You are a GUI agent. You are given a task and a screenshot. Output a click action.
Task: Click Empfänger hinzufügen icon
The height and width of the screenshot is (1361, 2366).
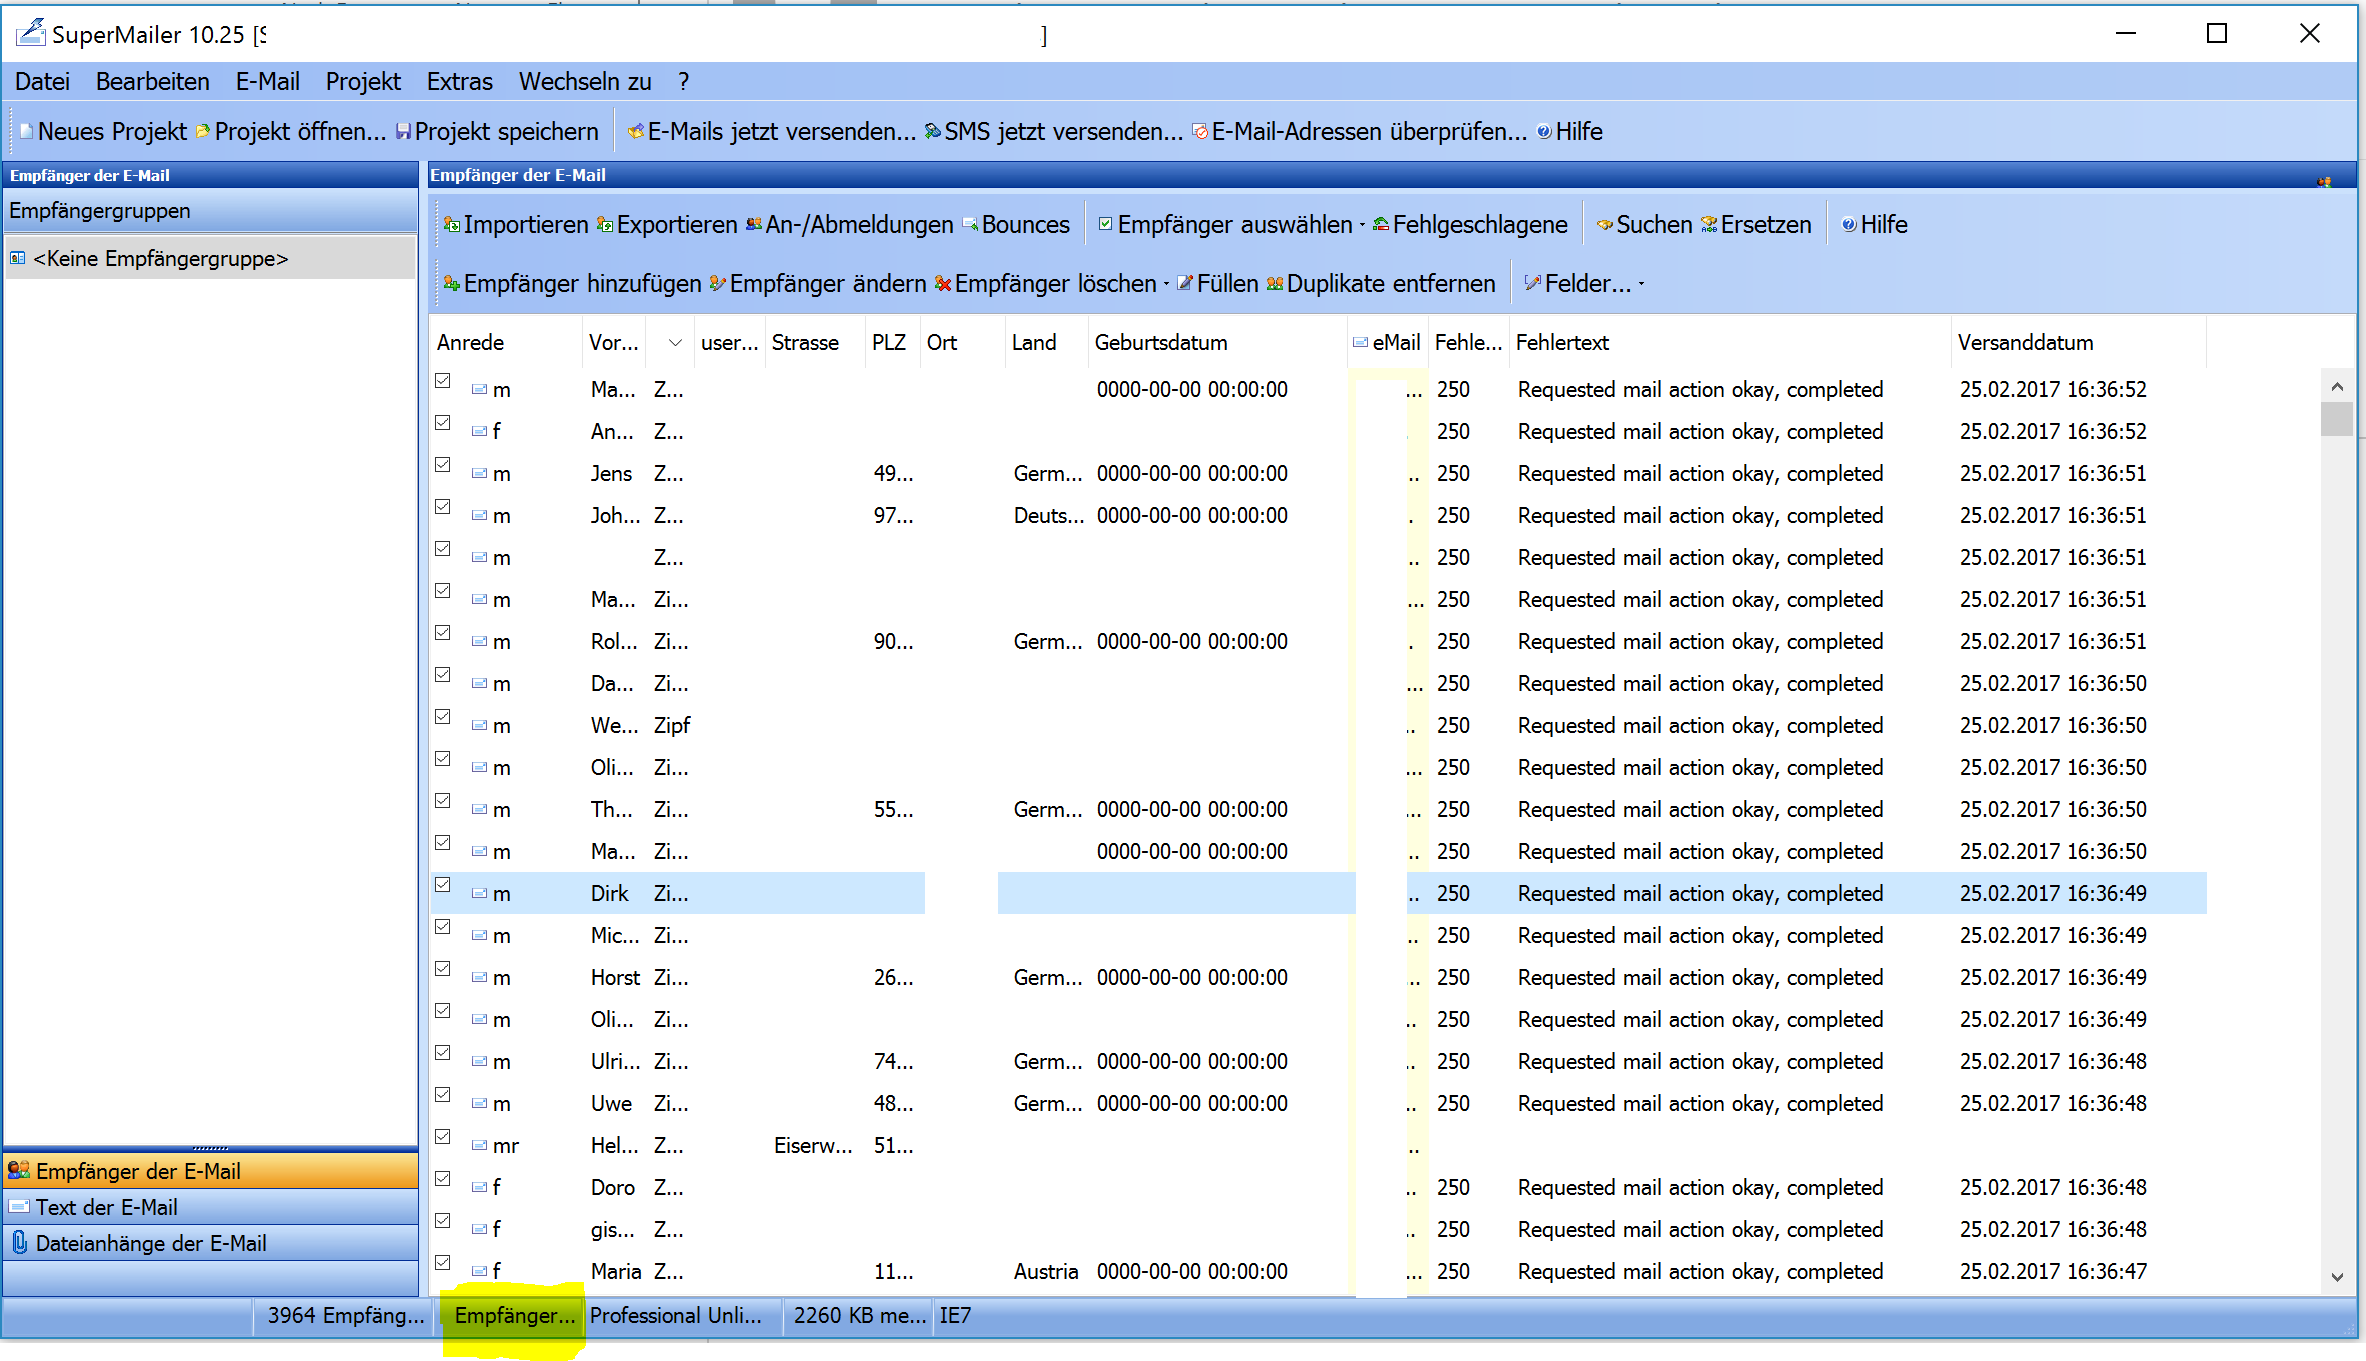click(452, 284)
